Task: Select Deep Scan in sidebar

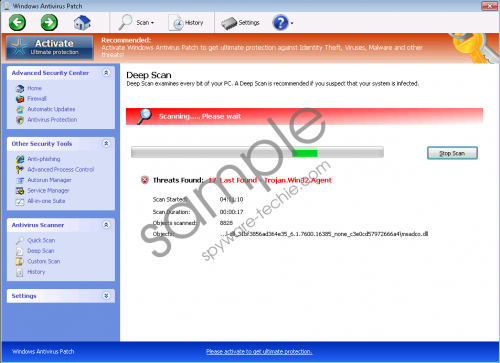Action: point(41,251)
